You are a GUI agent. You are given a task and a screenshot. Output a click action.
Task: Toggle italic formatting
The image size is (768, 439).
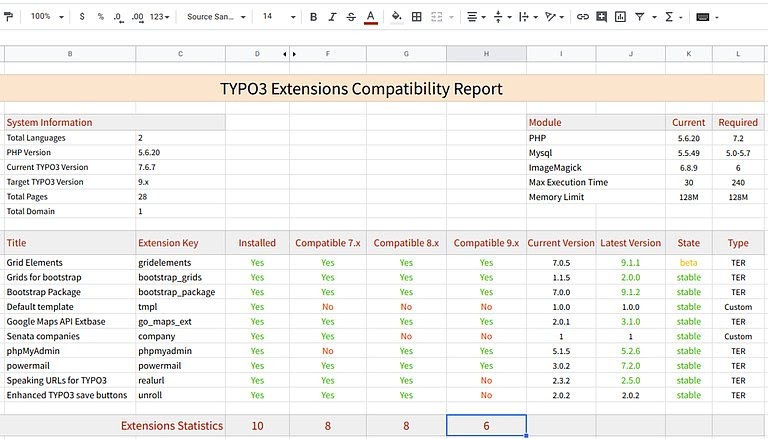click(332, 17)
